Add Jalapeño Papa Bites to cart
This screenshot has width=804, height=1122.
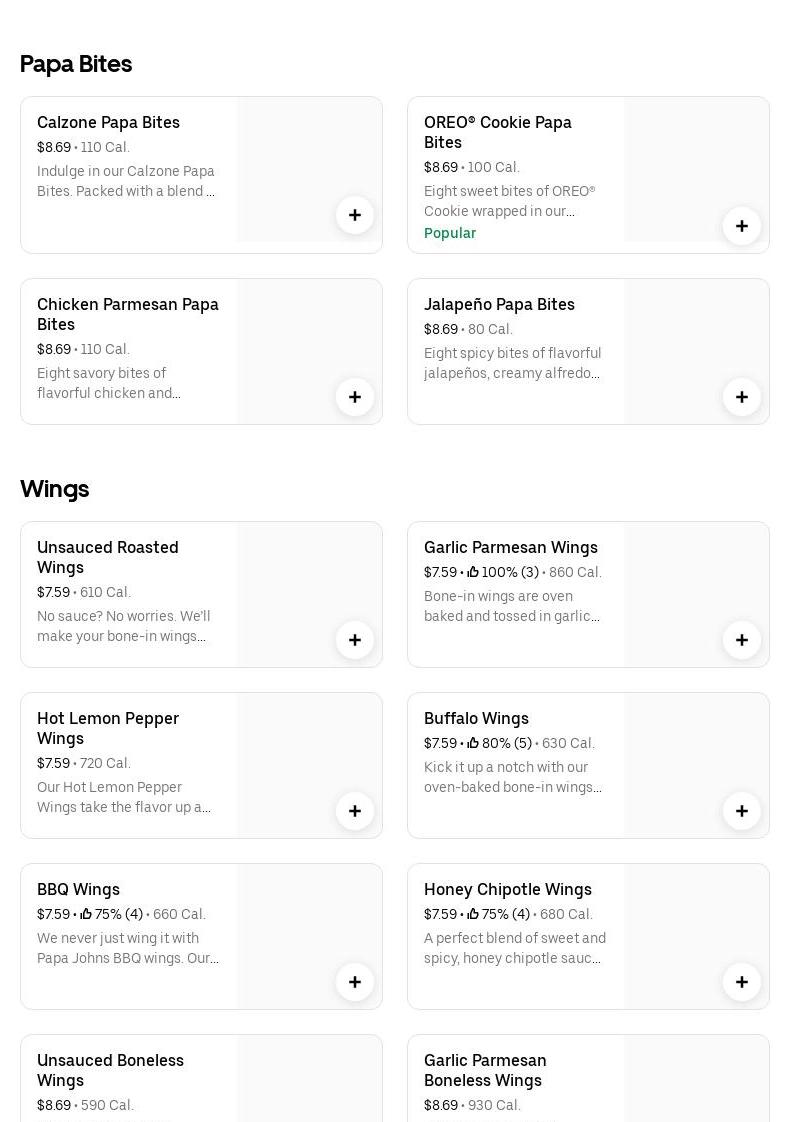(742, 397)
